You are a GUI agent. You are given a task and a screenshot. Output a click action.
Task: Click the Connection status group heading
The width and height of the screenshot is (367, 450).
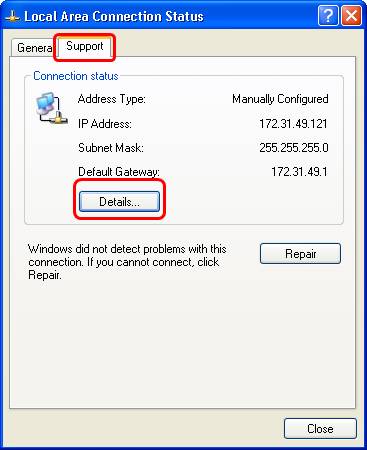[76, 76]
